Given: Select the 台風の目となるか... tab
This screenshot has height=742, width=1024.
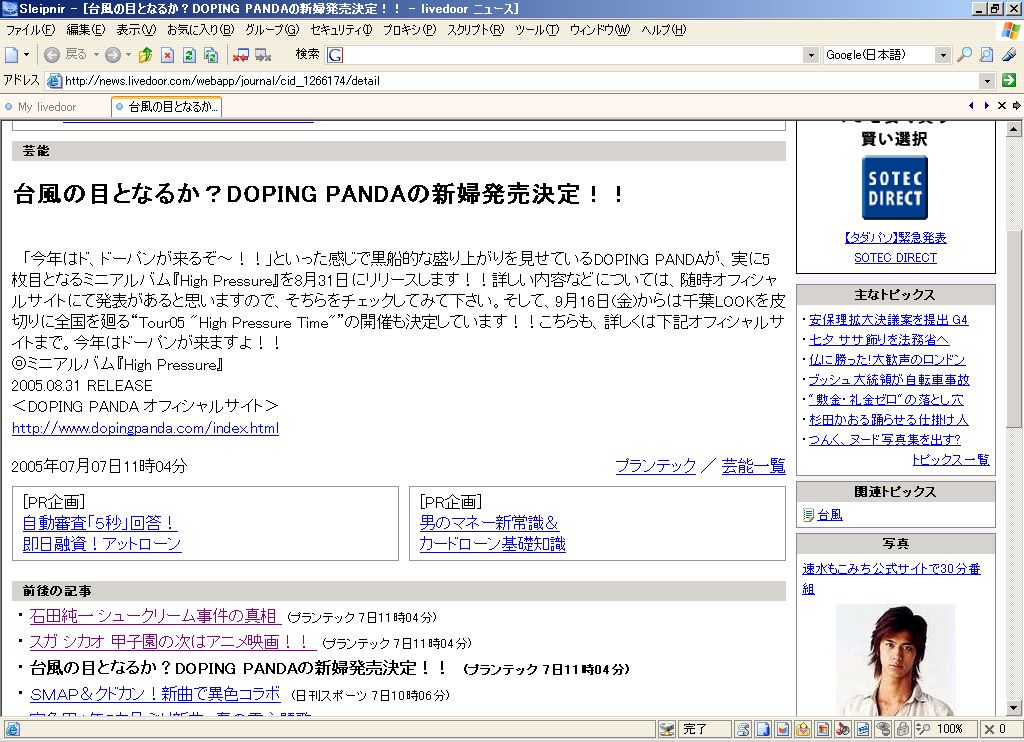Looking at the screenshot, I should tap(167, 106).
